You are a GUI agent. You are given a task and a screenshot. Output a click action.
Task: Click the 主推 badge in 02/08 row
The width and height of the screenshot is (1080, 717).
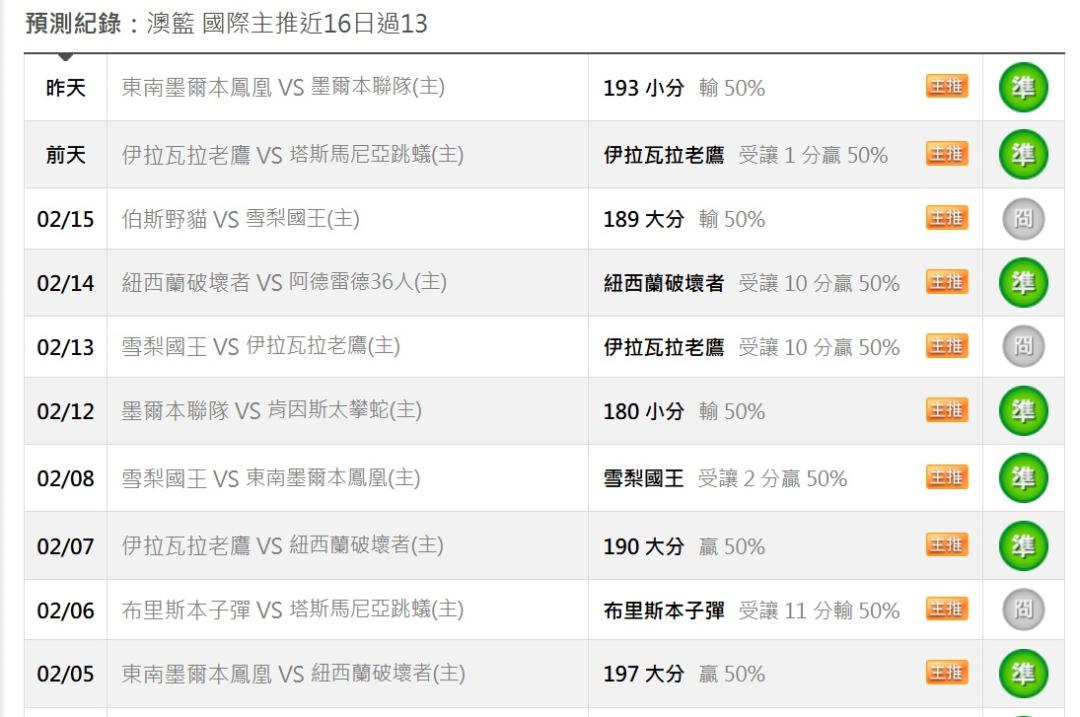[x=946, y=478]
